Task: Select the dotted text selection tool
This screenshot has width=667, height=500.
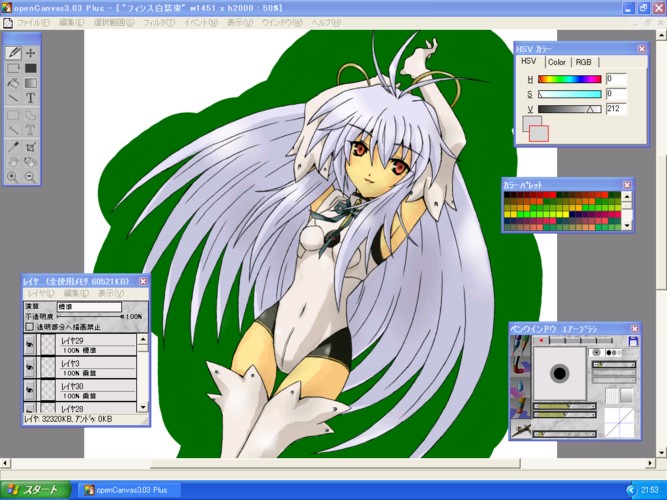Action: [x=31, y=130]
